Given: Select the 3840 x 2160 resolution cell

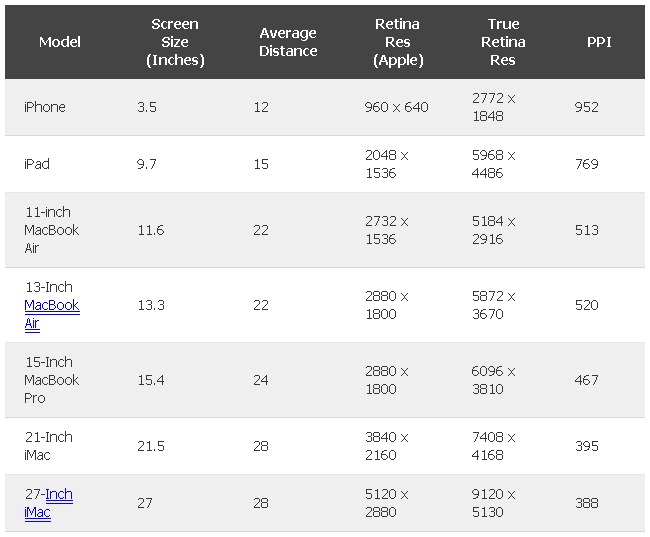Looking at the screenshot, I should click(387, 446).
